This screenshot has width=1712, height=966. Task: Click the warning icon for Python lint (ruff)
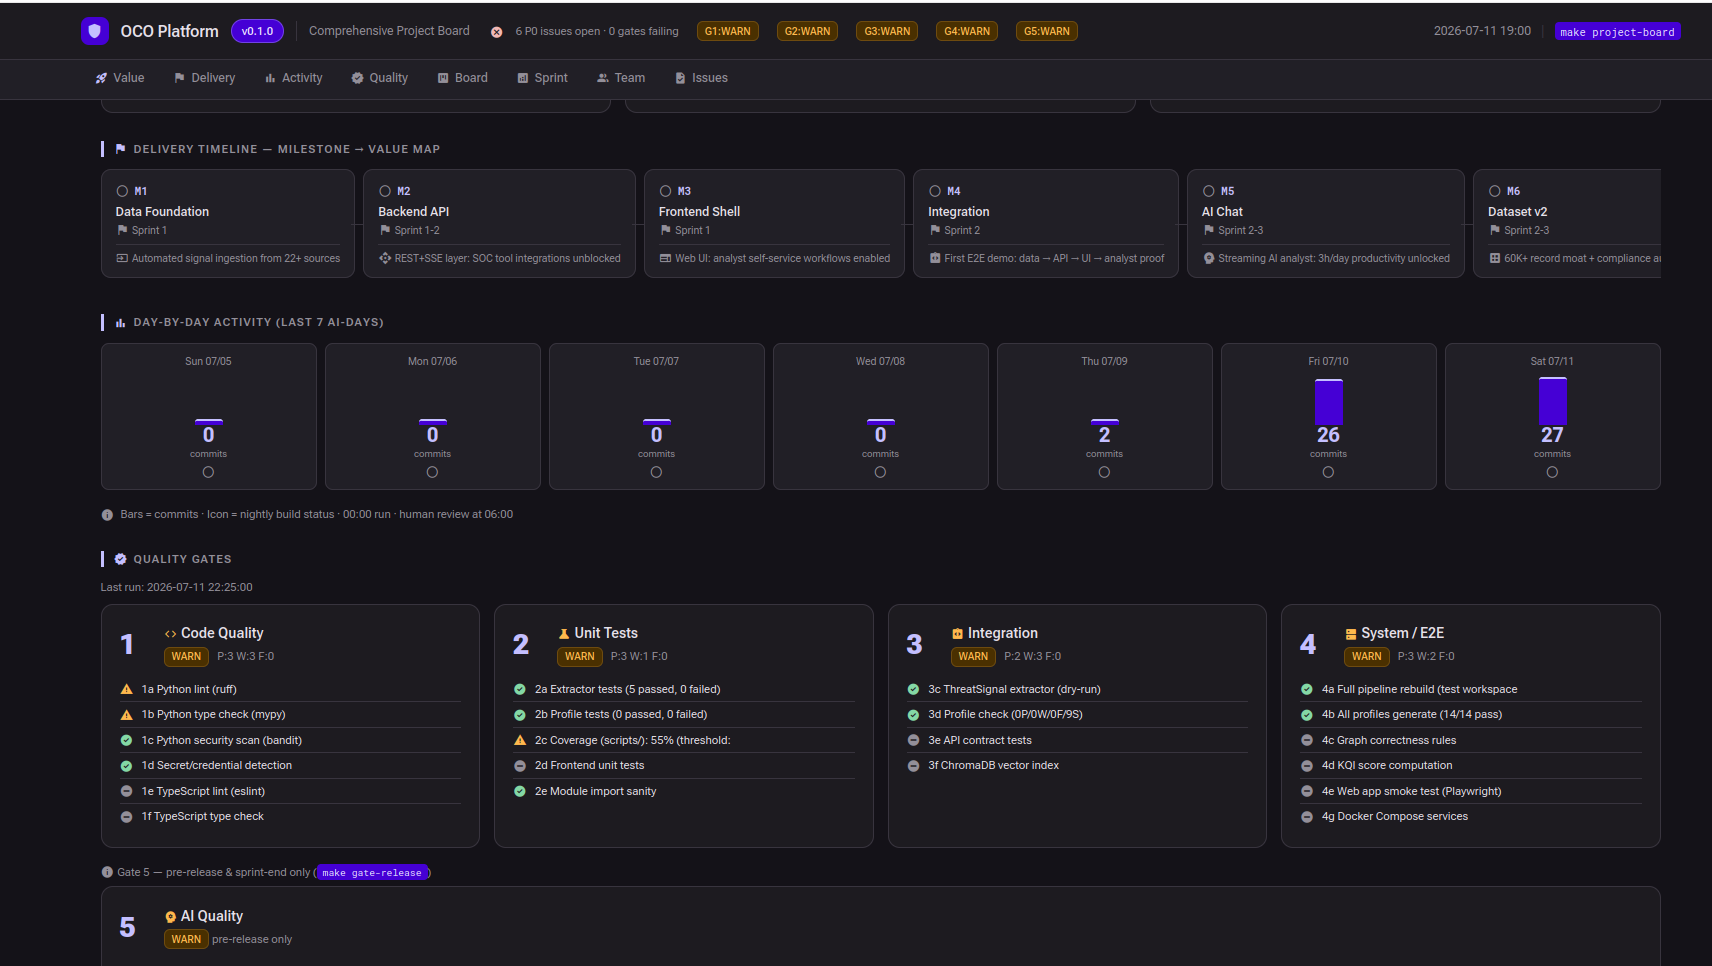pos(127,690)
